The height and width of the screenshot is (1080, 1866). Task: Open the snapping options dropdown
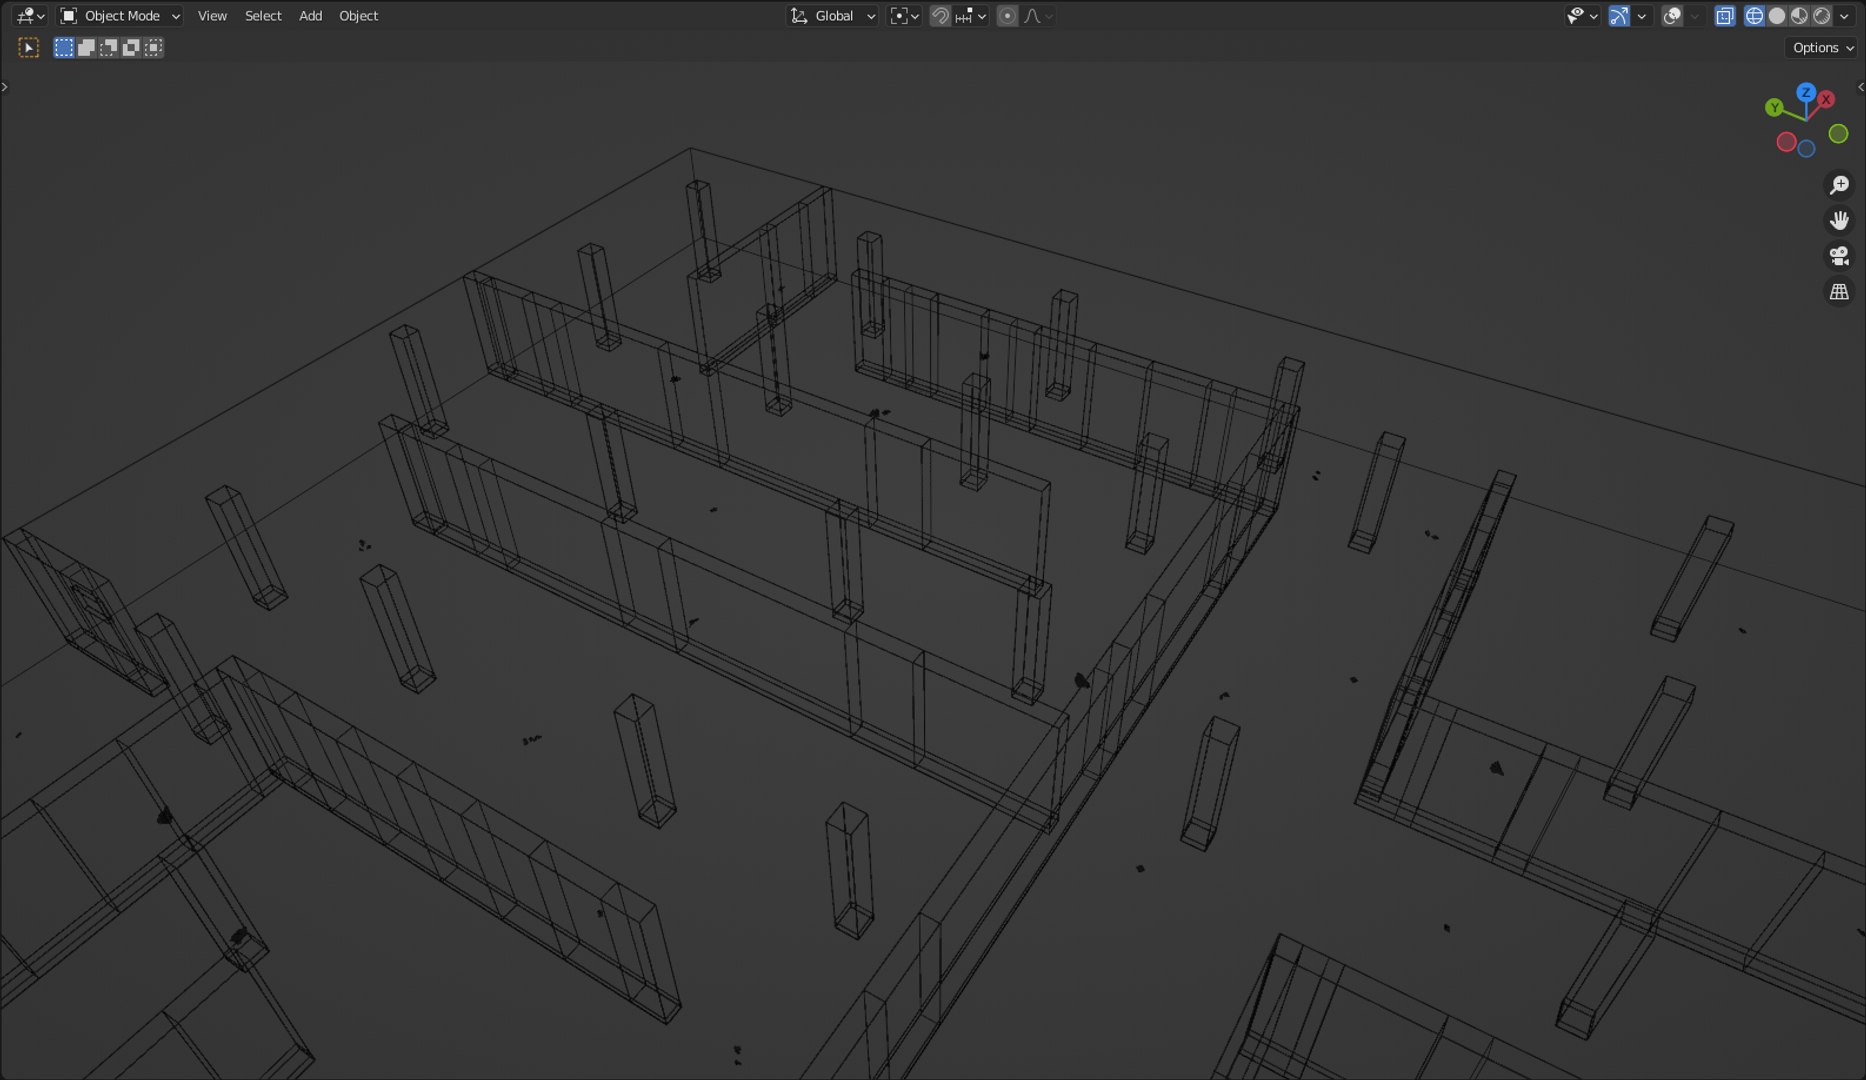click(970, 16)
